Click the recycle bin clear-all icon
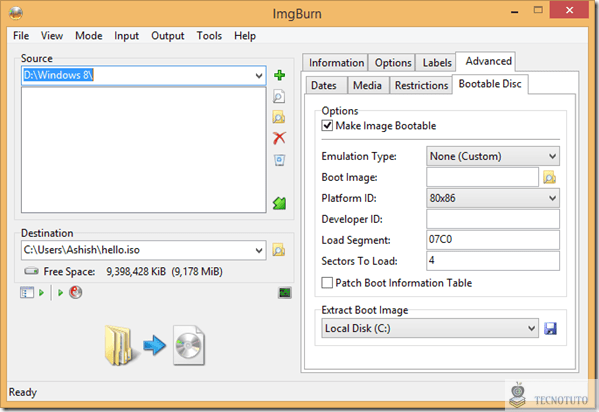Screen dimensions: 599x412 click(x=279, y=159)
